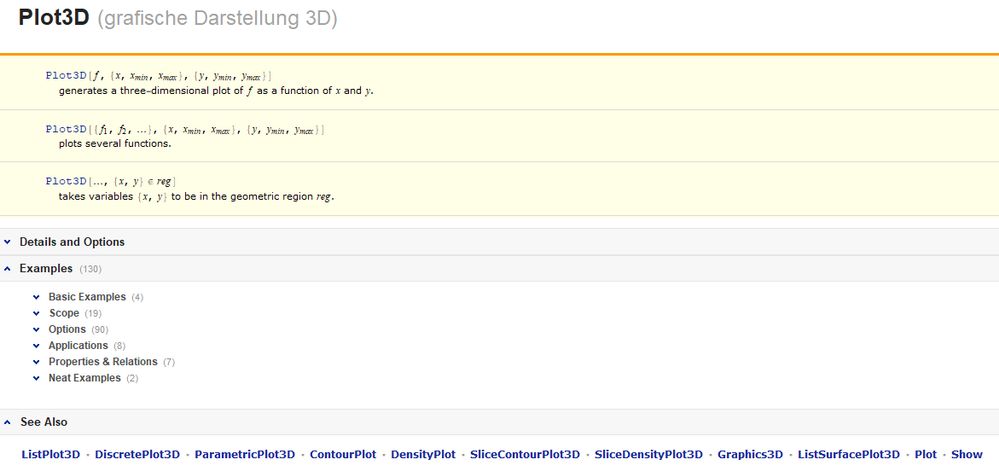Open the SliceDensityPlot3D link

tap(649, 454)
